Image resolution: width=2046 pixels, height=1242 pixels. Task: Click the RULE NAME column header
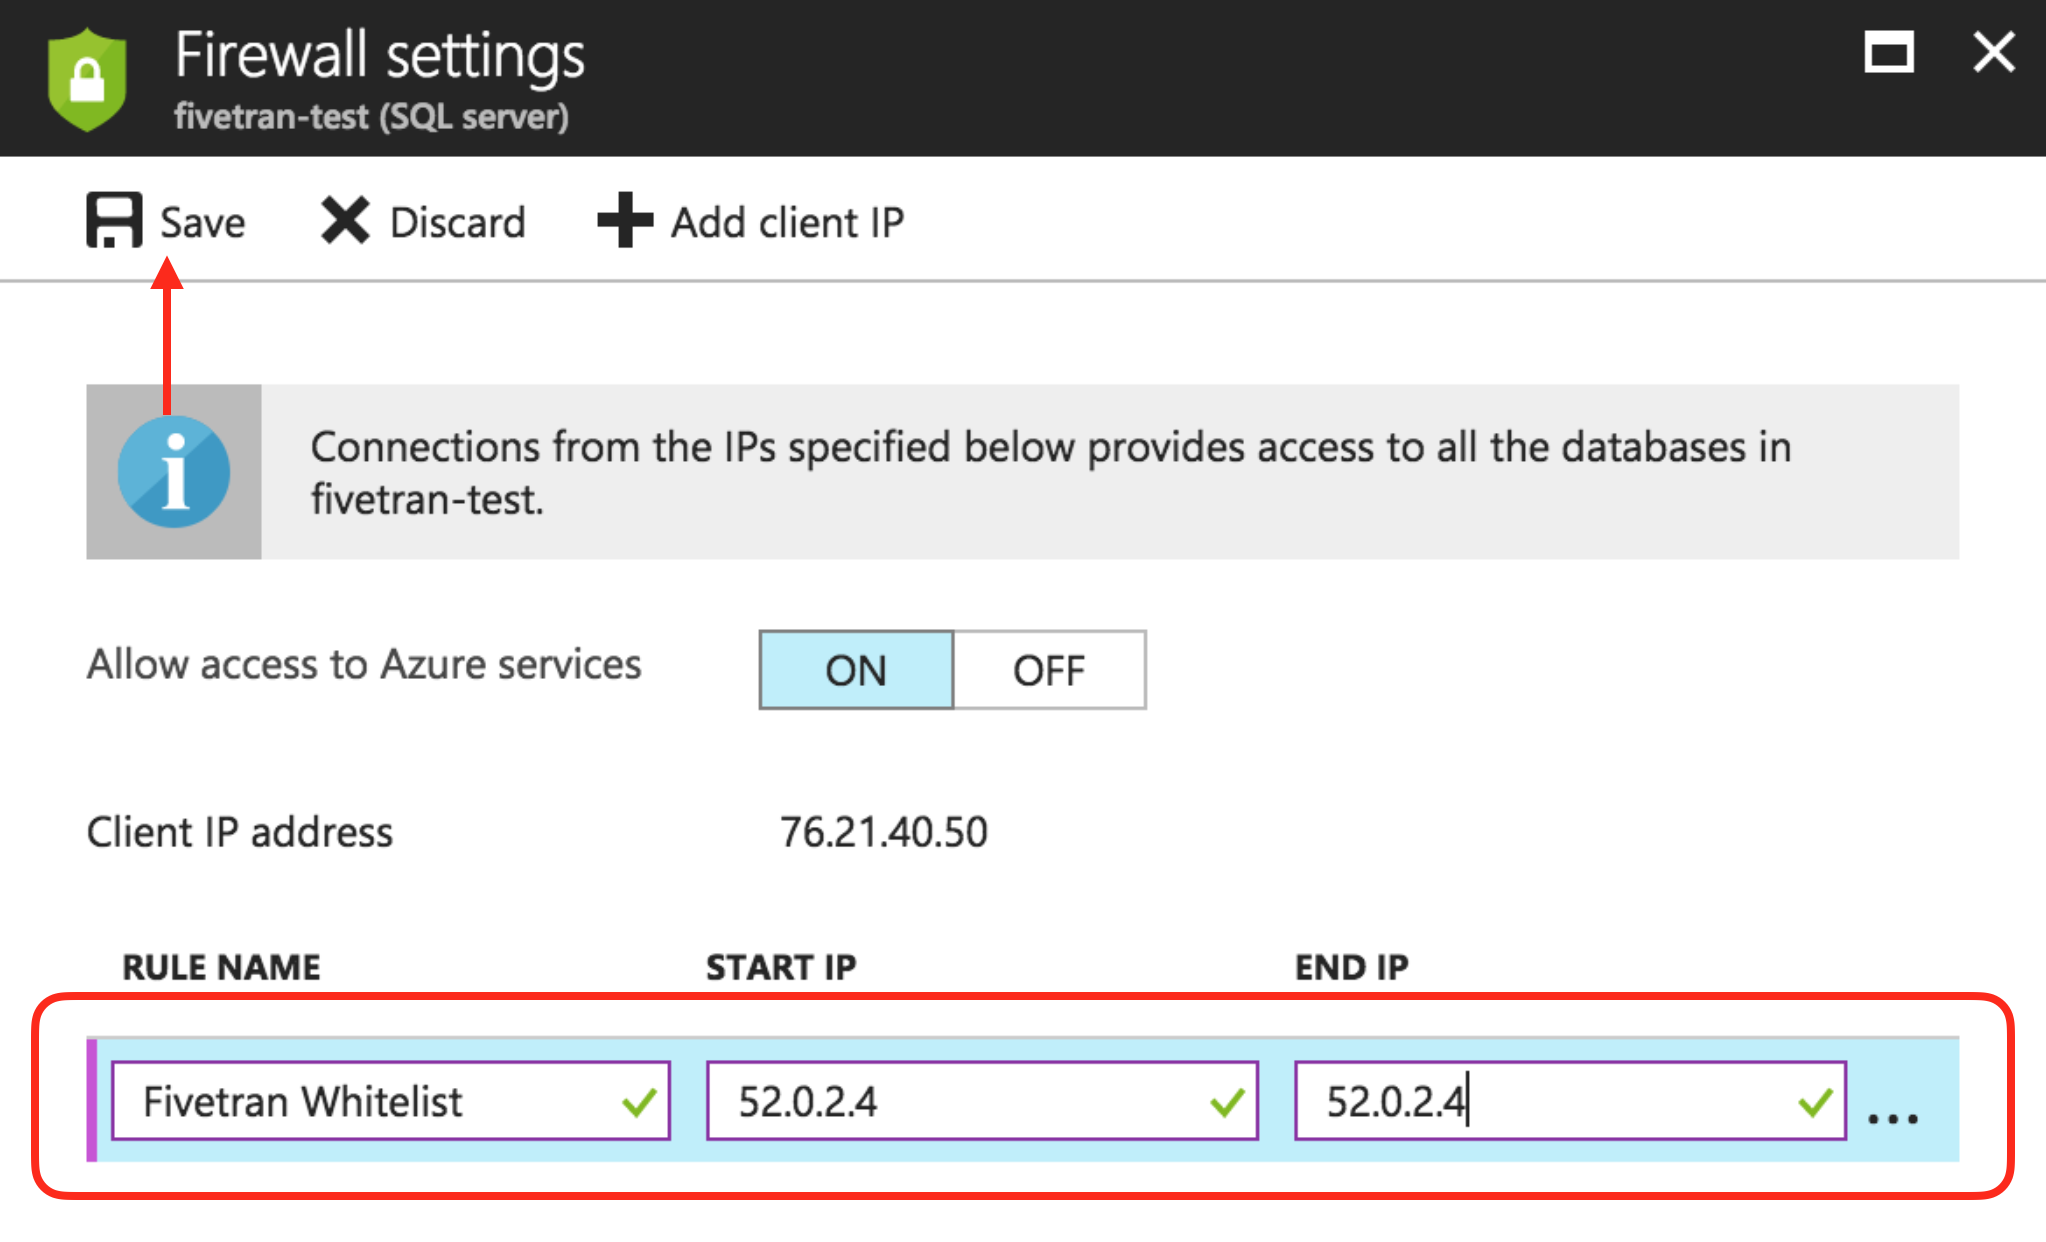222,967
